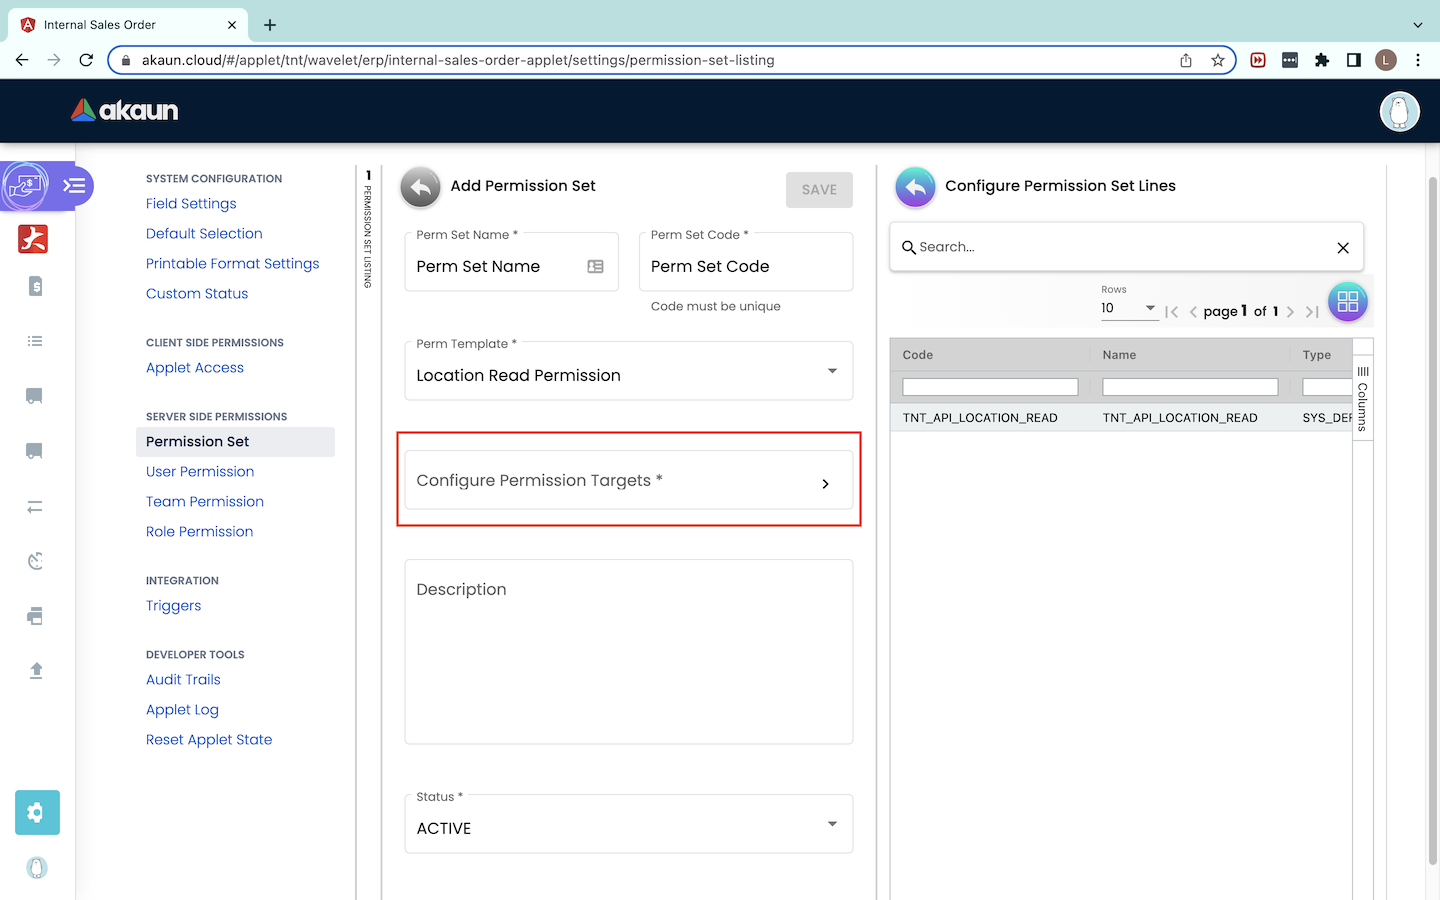Toggle the sidebar menu collapse icon
Image resolution: width=1440 pixels, height=900 pixels.
[x=74, y=186]
